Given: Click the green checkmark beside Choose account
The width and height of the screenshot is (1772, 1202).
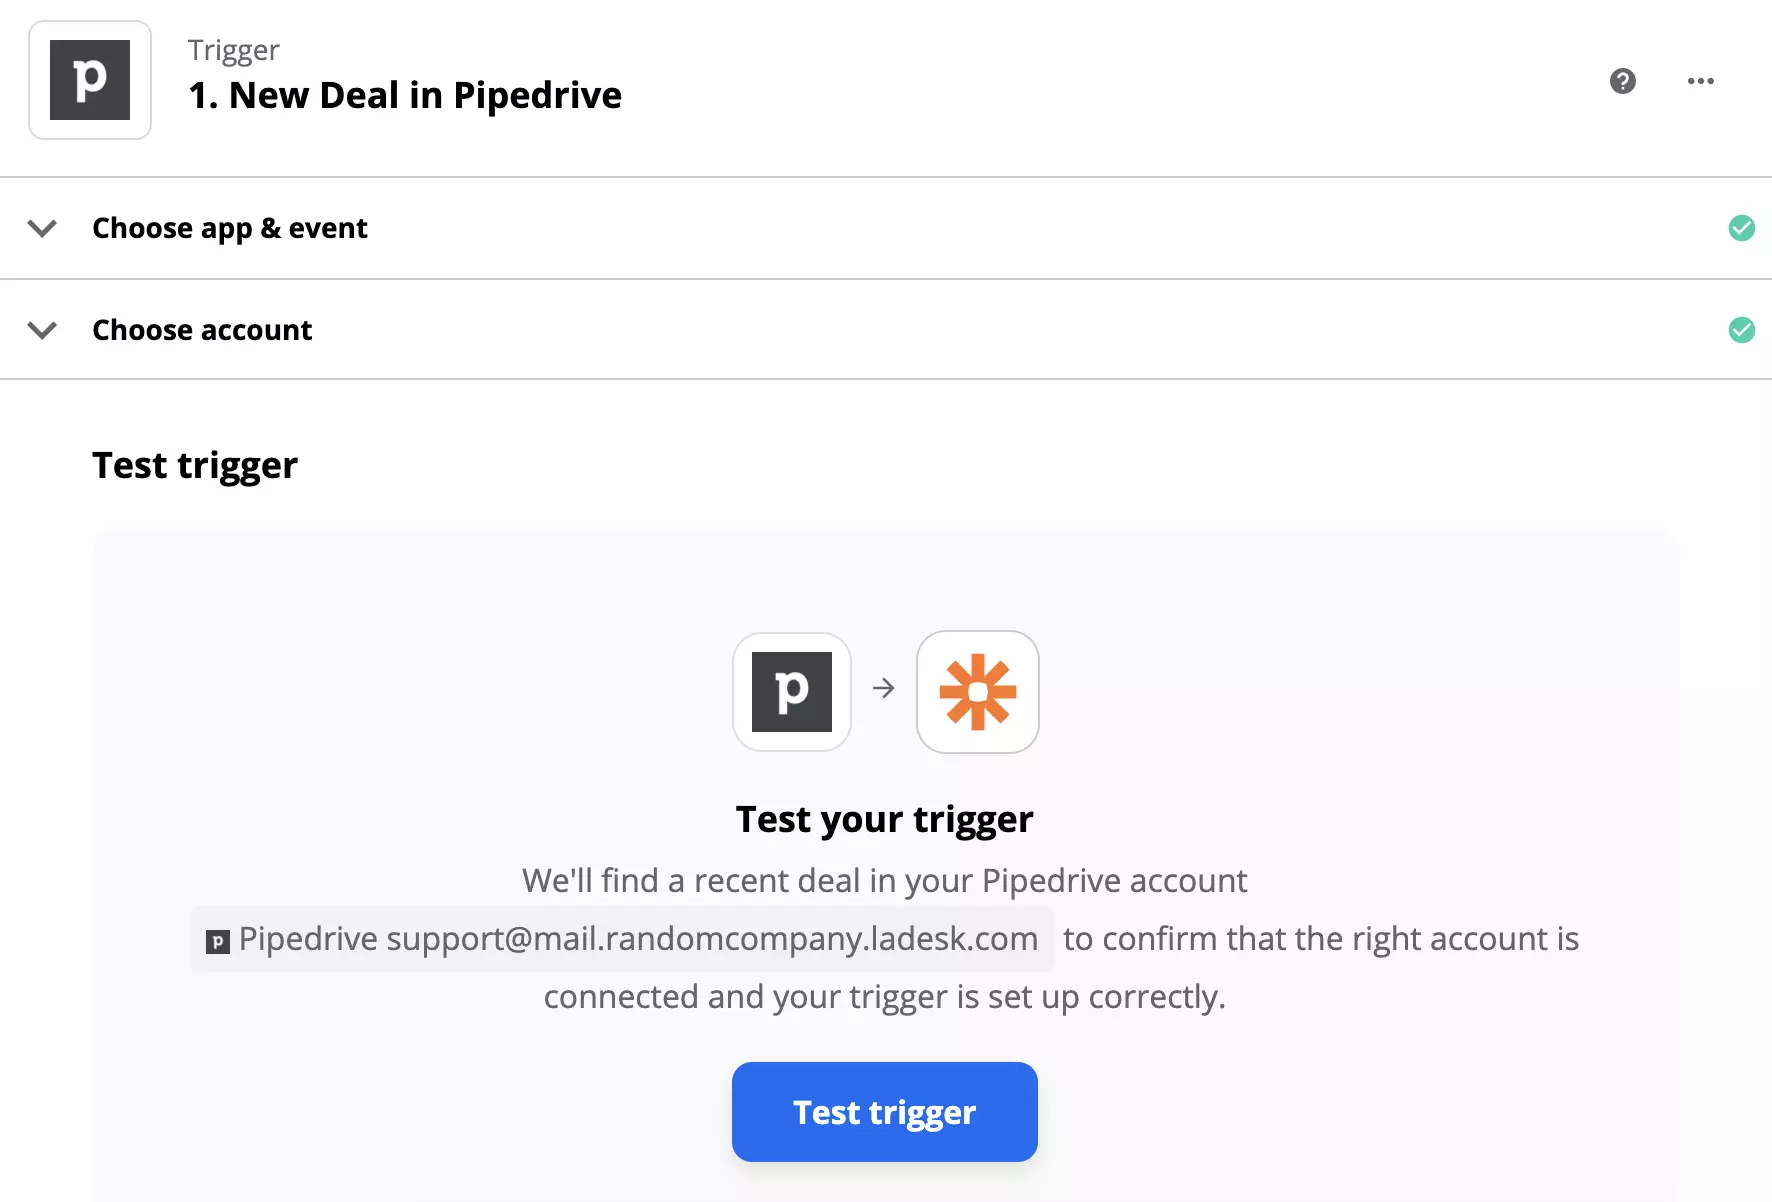Looking at the screenshot, I should tap(1742, 330).
